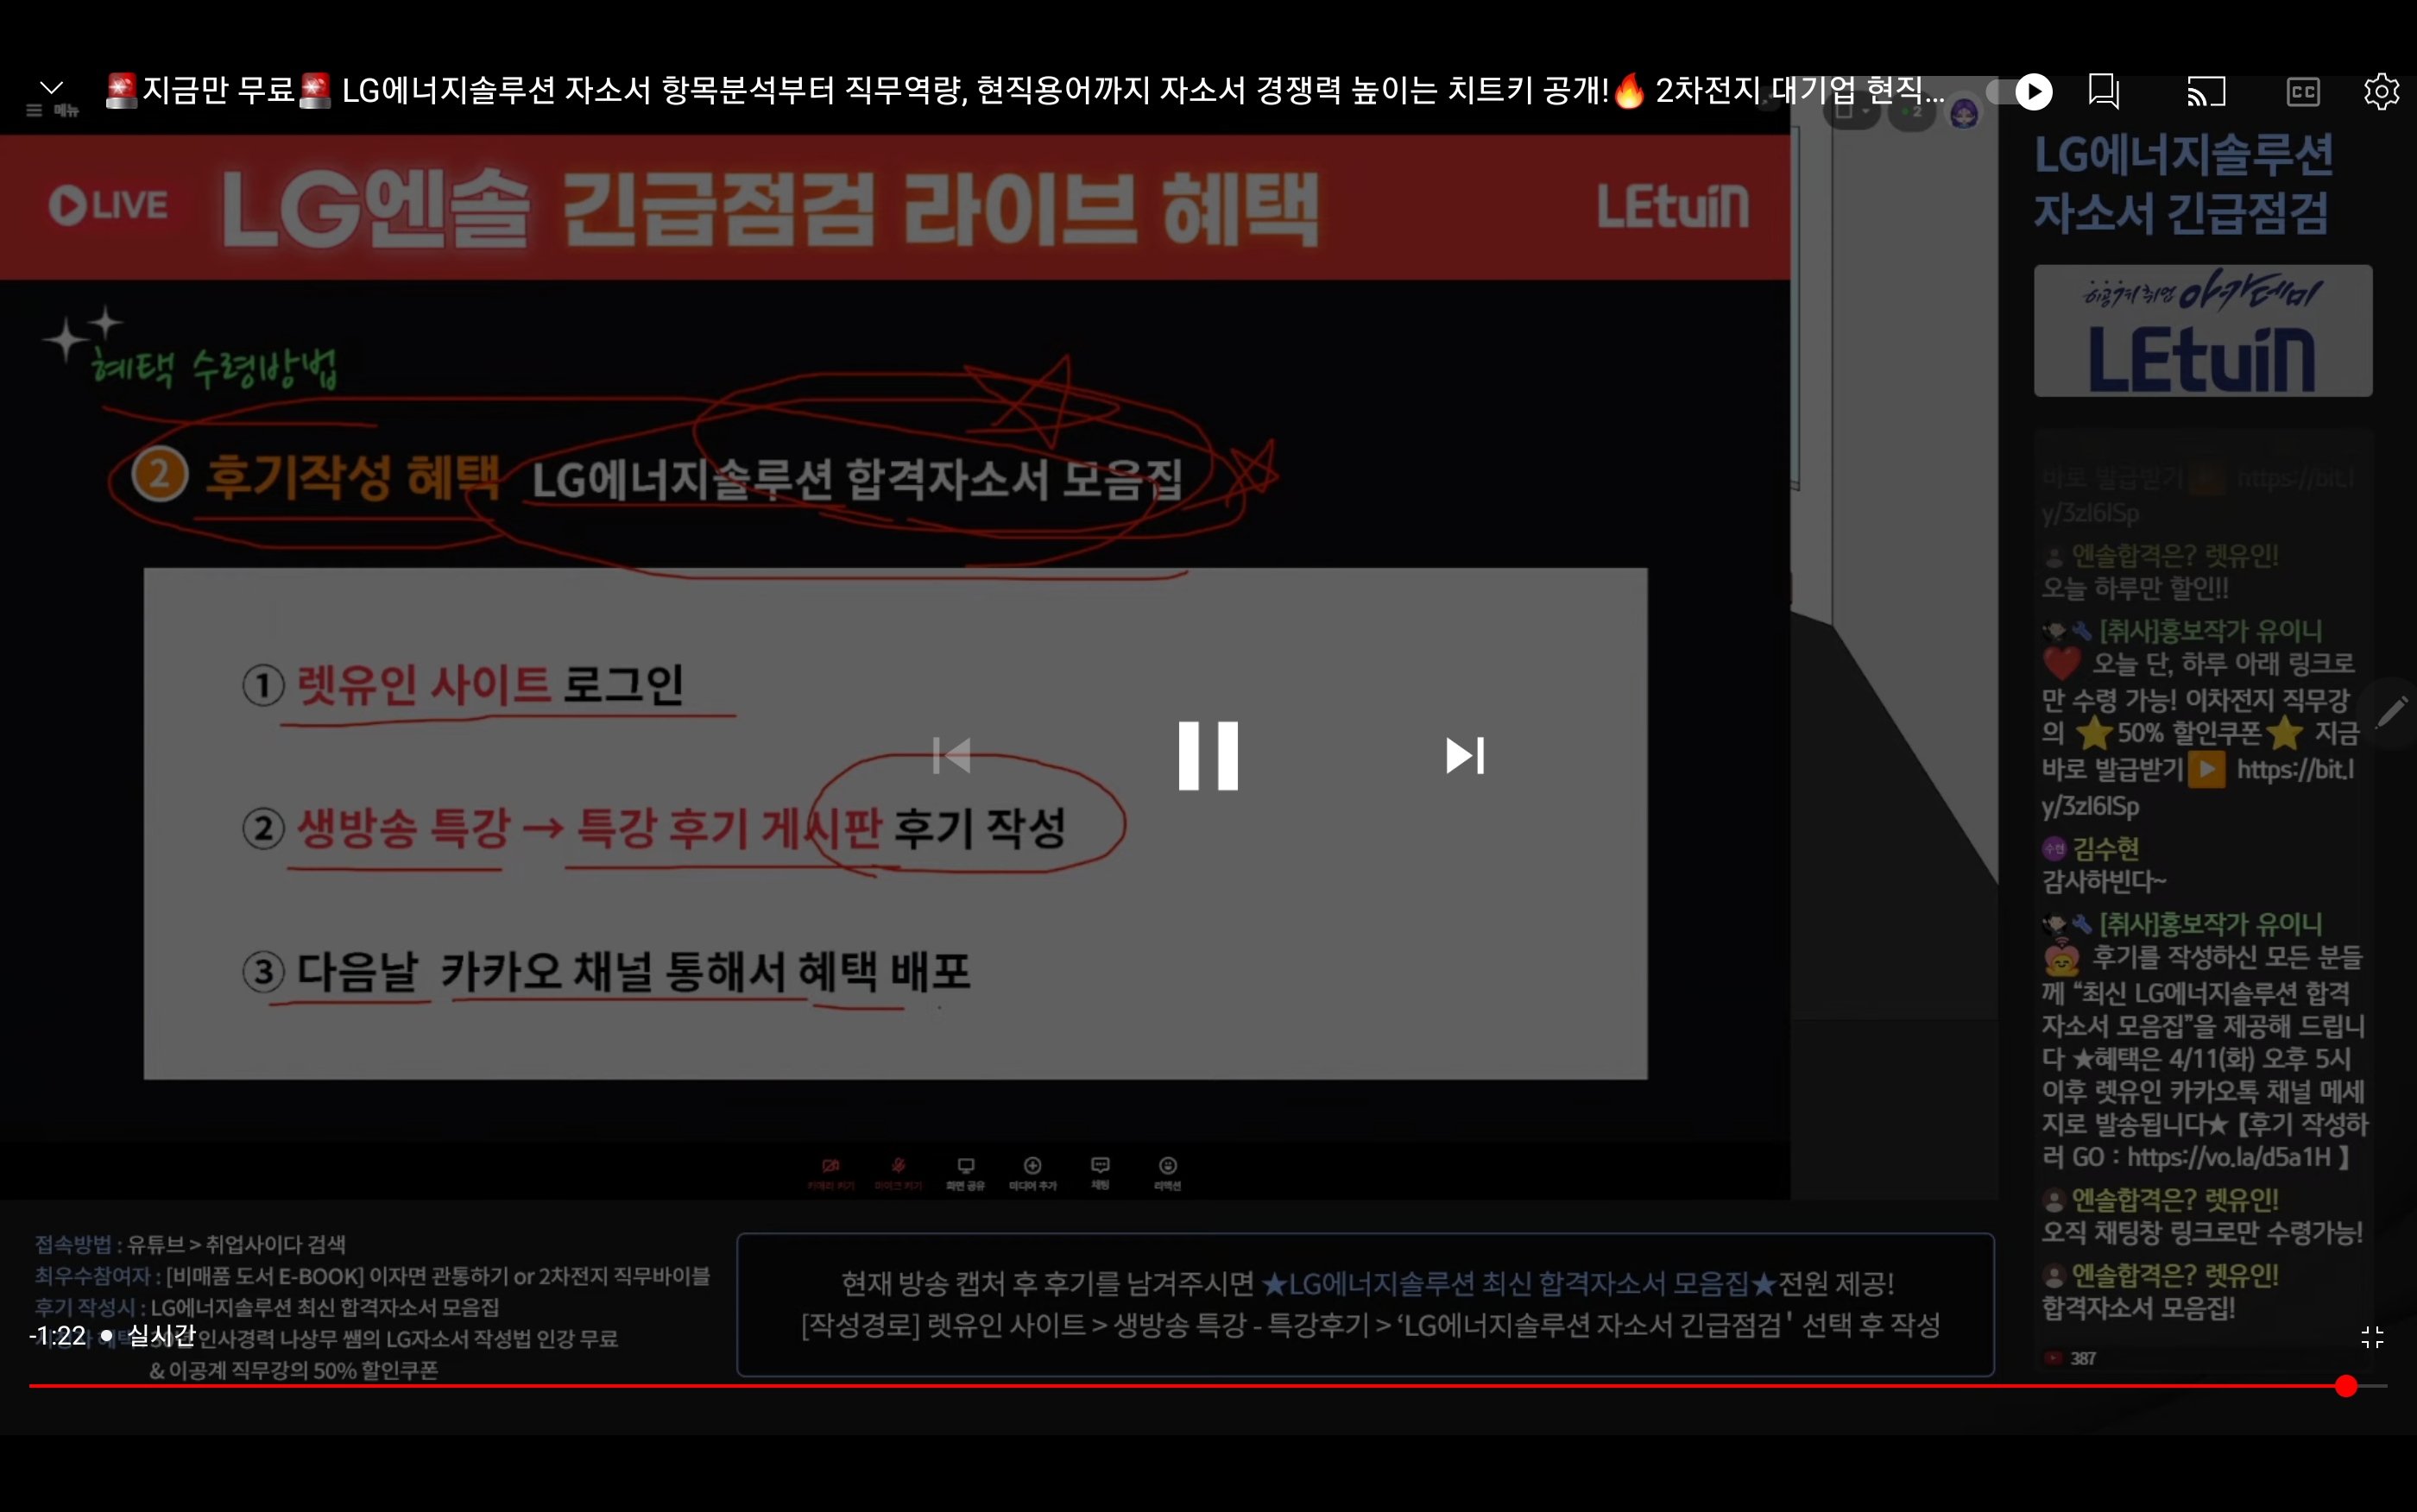This screenshot has height=1512, width=2417.
Task: Click the LEtuin logo card in the sidebar
Action: pos(2203,331)
